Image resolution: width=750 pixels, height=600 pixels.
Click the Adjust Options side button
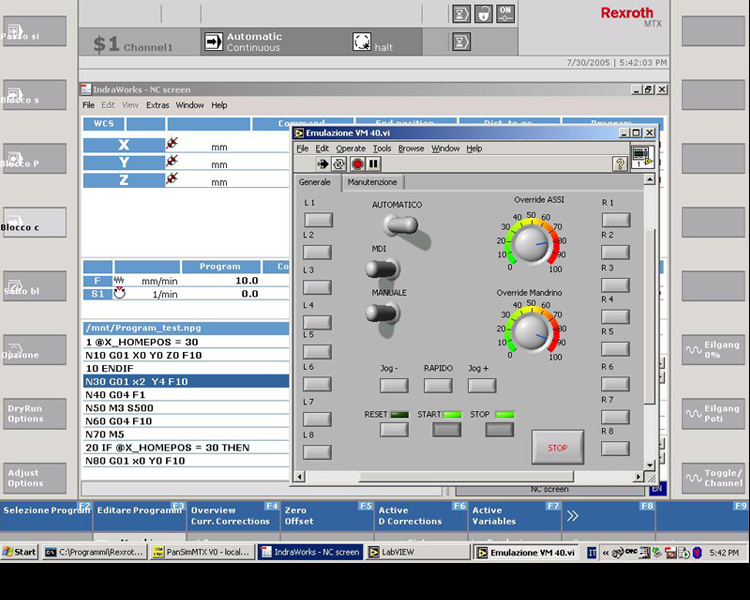(35, 478)
